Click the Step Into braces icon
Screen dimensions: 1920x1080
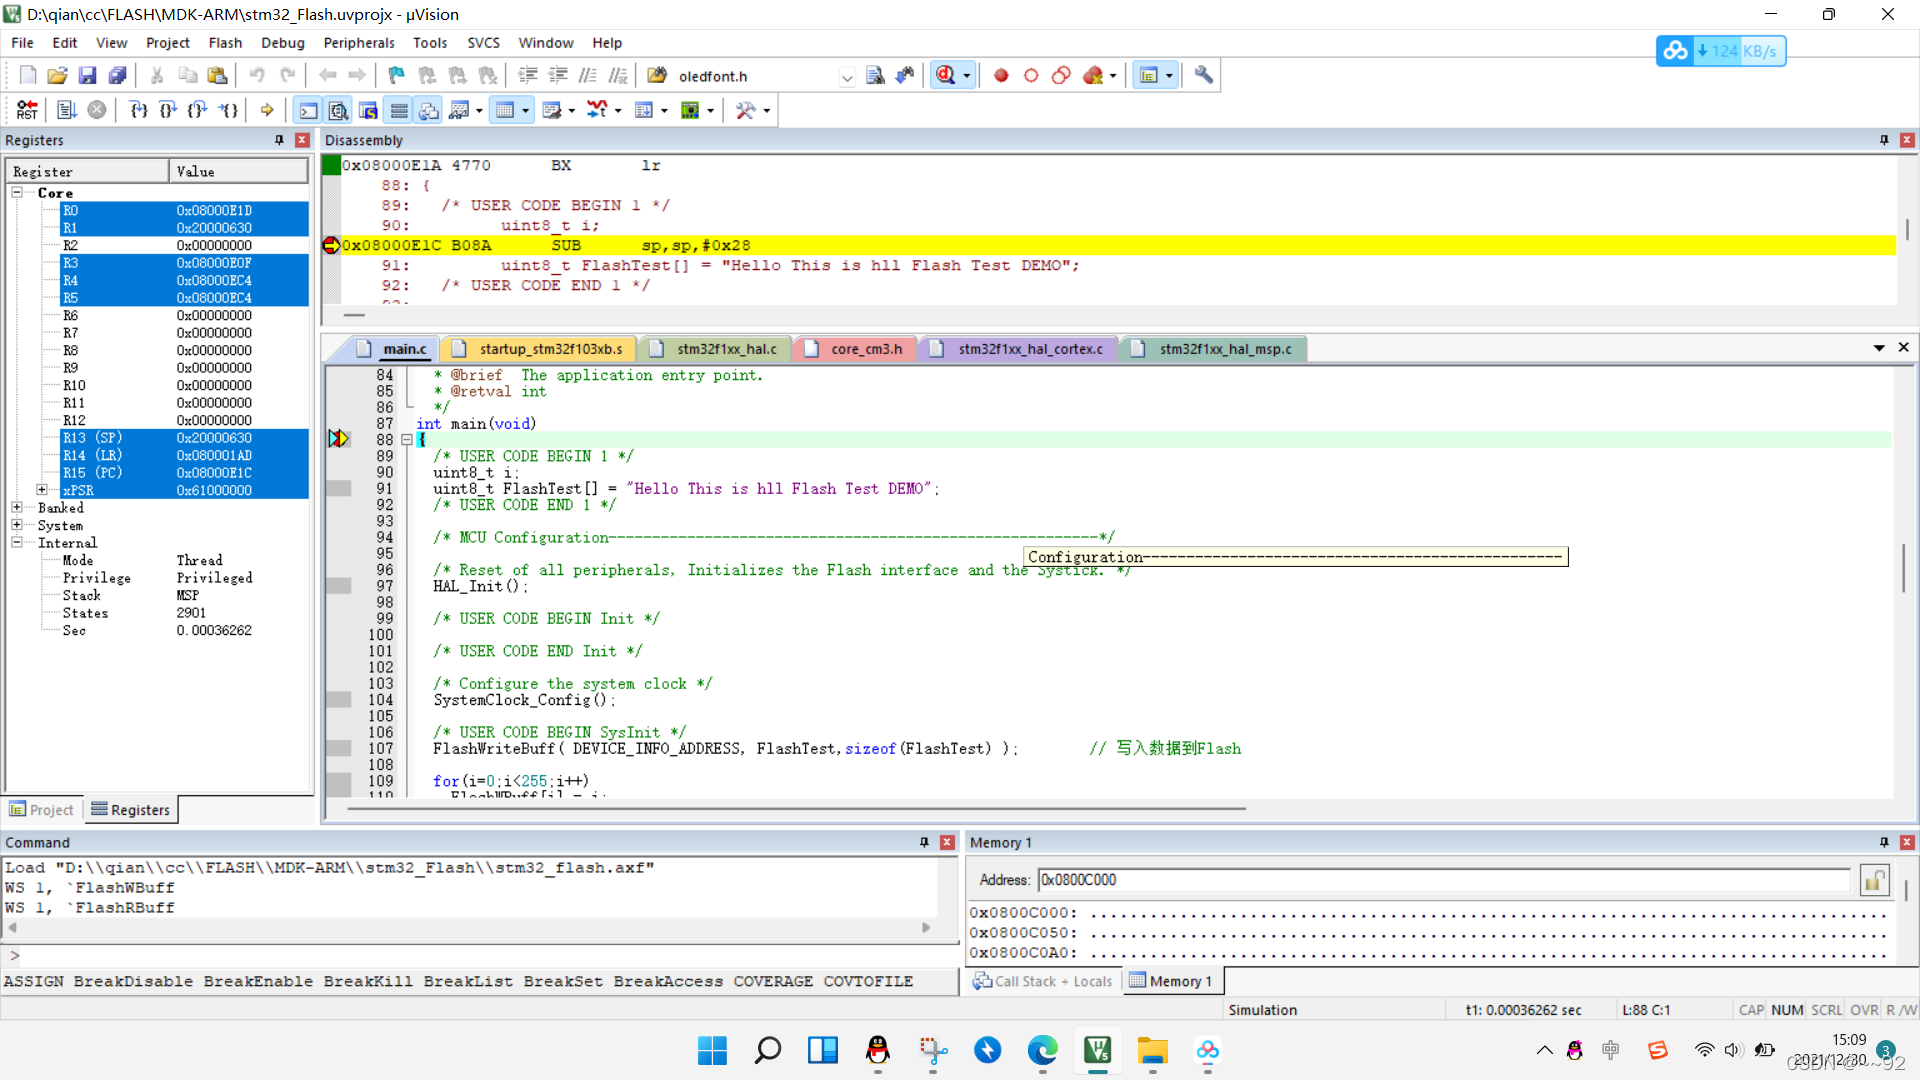(x=139, y=110)
